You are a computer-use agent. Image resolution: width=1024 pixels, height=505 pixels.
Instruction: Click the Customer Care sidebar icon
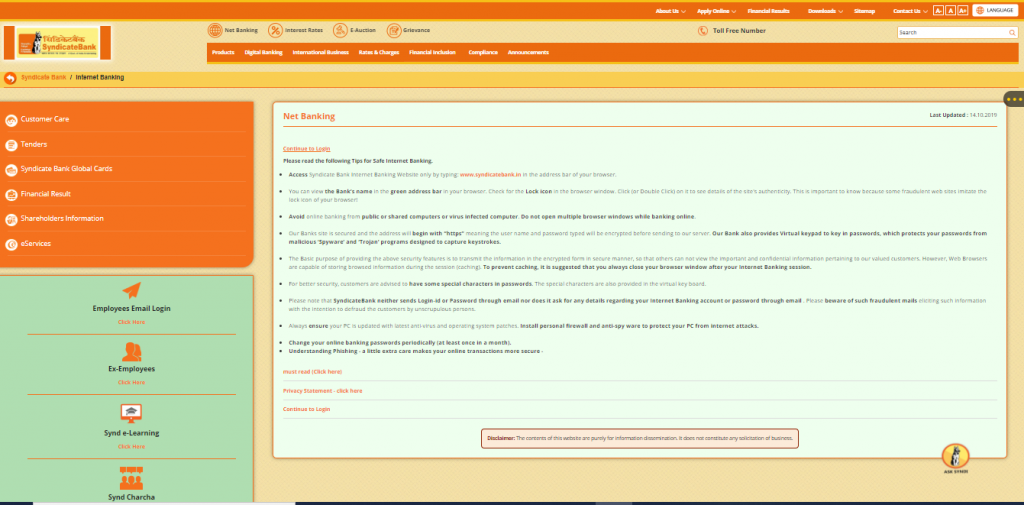[11, 120]
